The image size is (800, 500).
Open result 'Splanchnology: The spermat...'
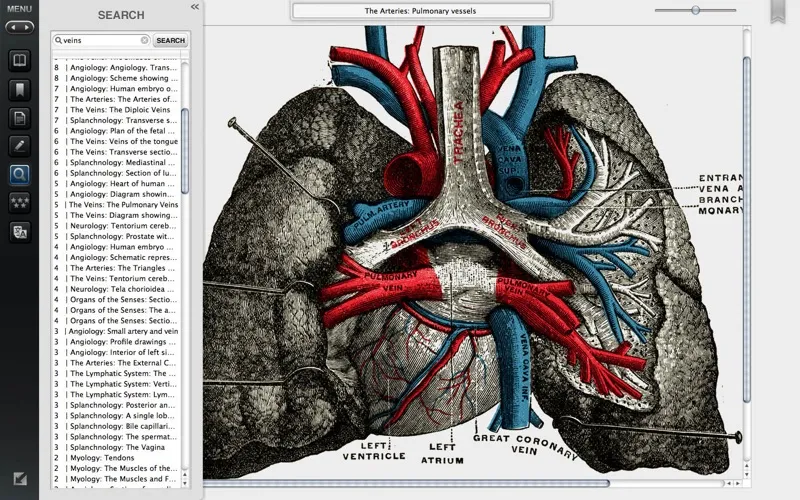point(116,437)
